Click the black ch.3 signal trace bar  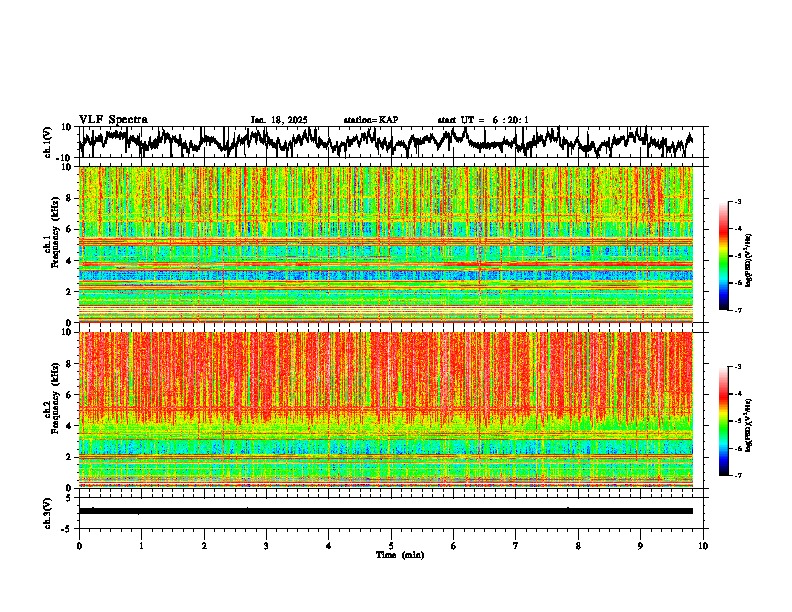click(386, 511)
